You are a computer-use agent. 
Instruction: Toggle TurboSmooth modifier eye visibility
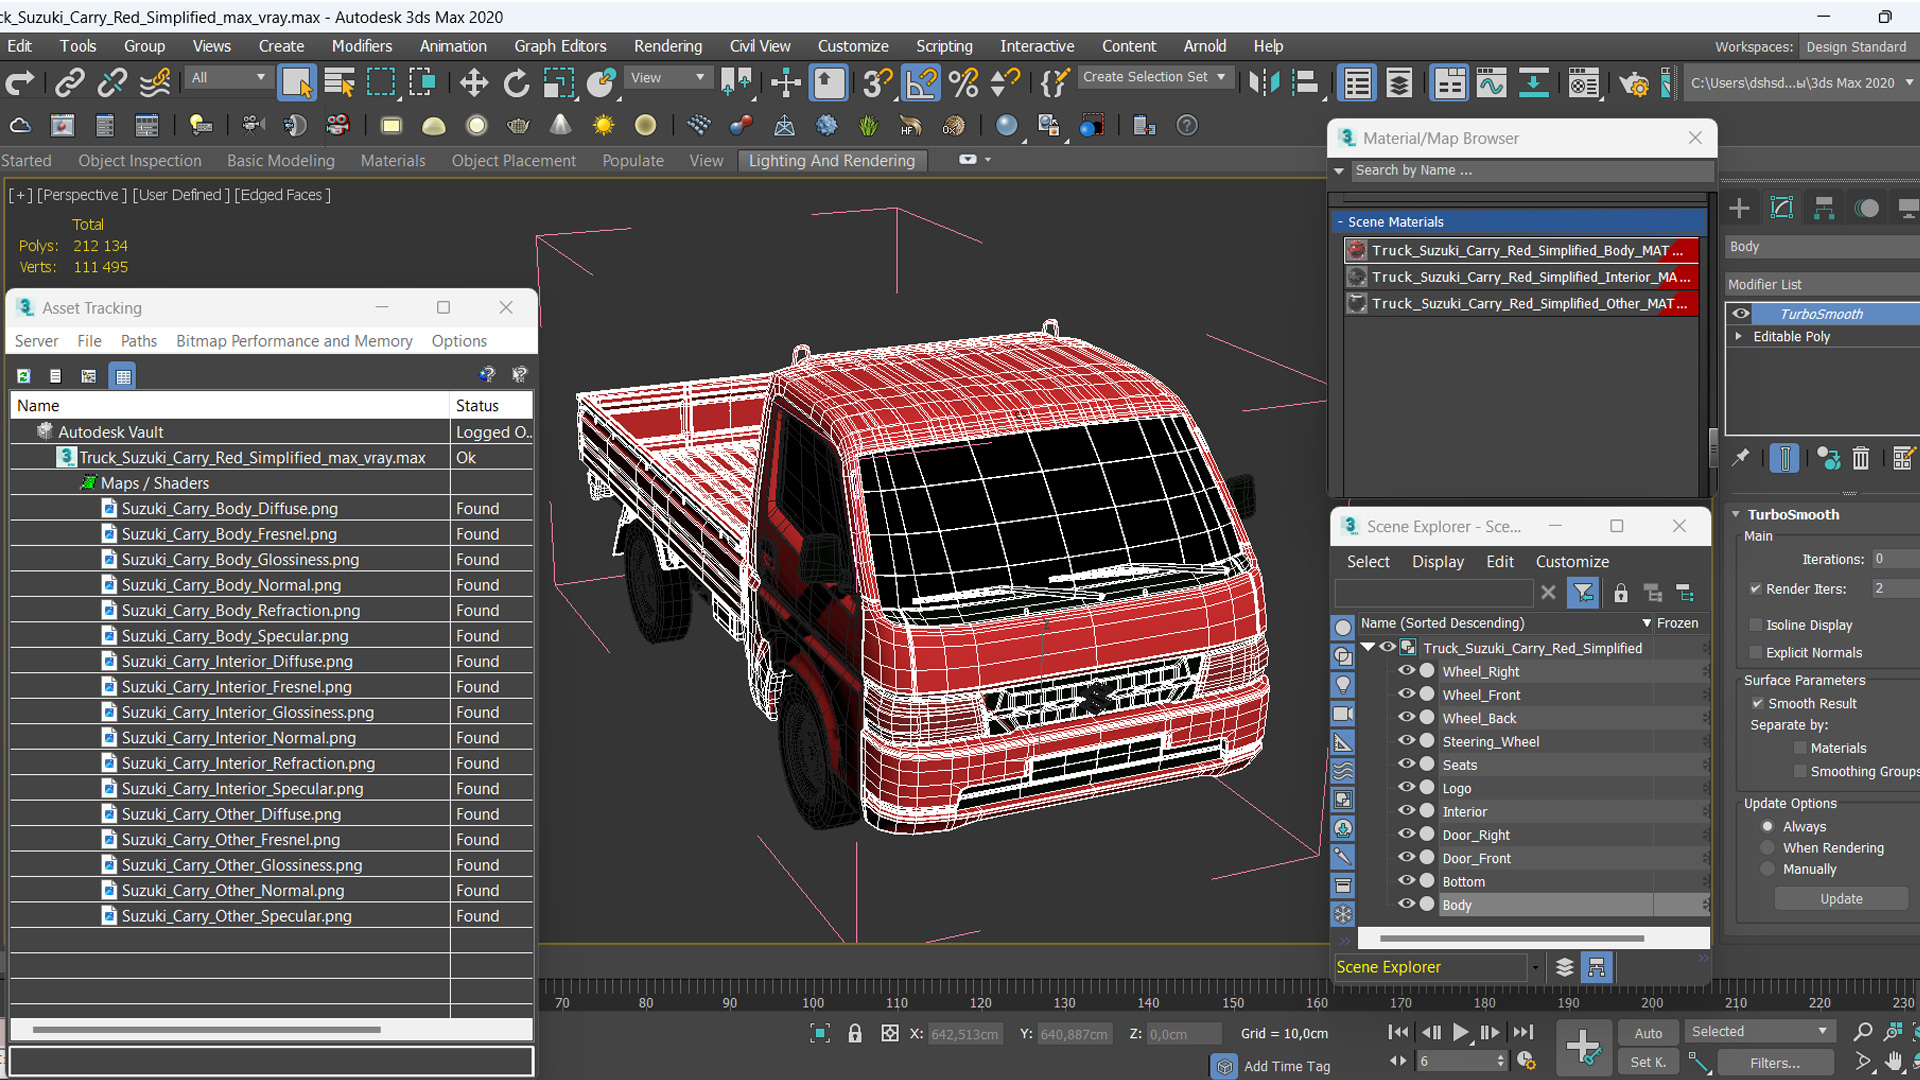click(x=1741, y=314)
